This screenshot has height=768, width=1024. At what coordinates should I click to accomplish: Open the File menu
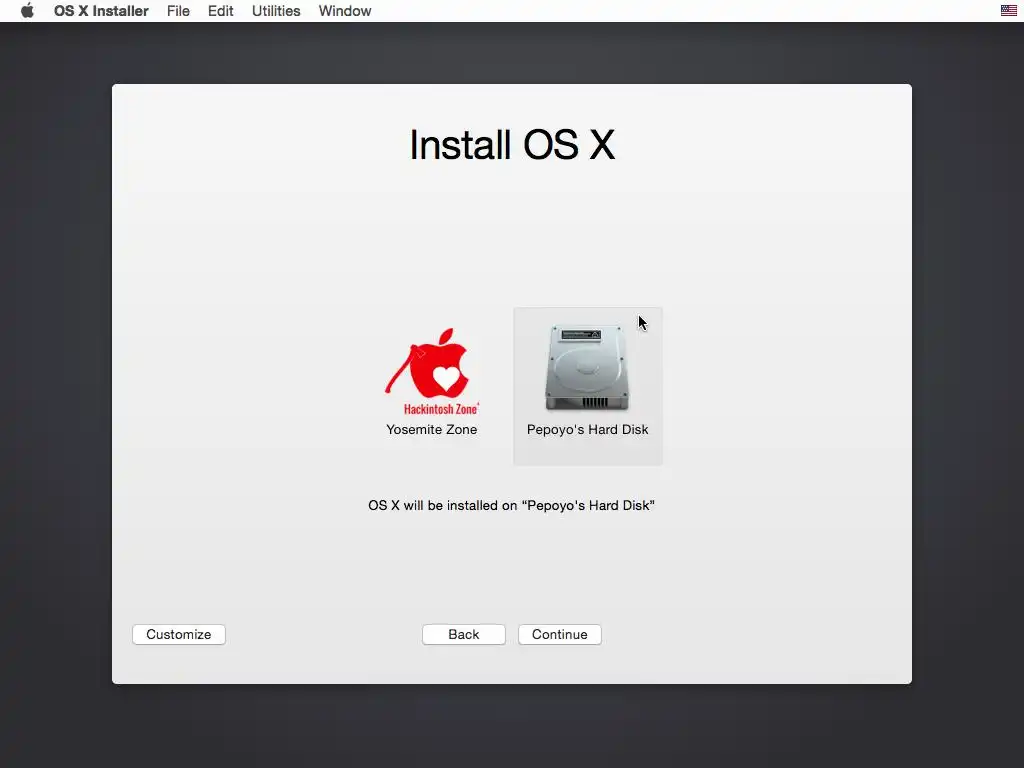coord(178,11)
